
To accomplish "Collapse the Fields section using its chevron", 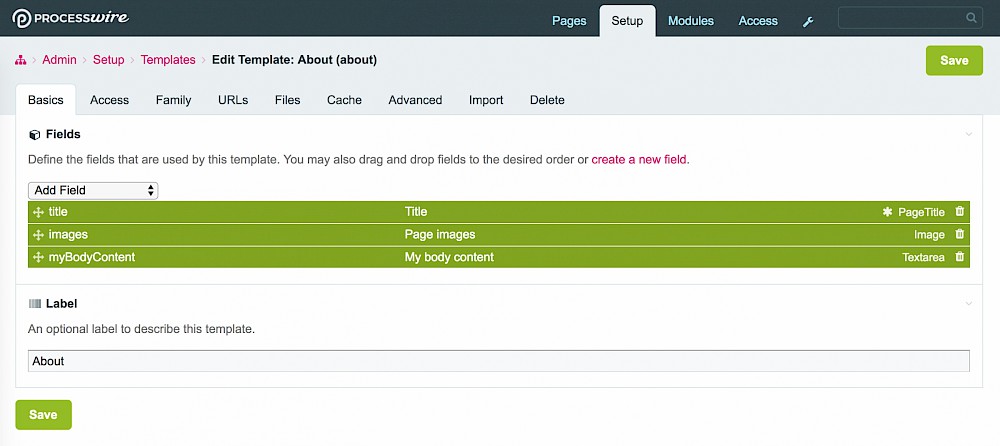I will pos(969,135).
